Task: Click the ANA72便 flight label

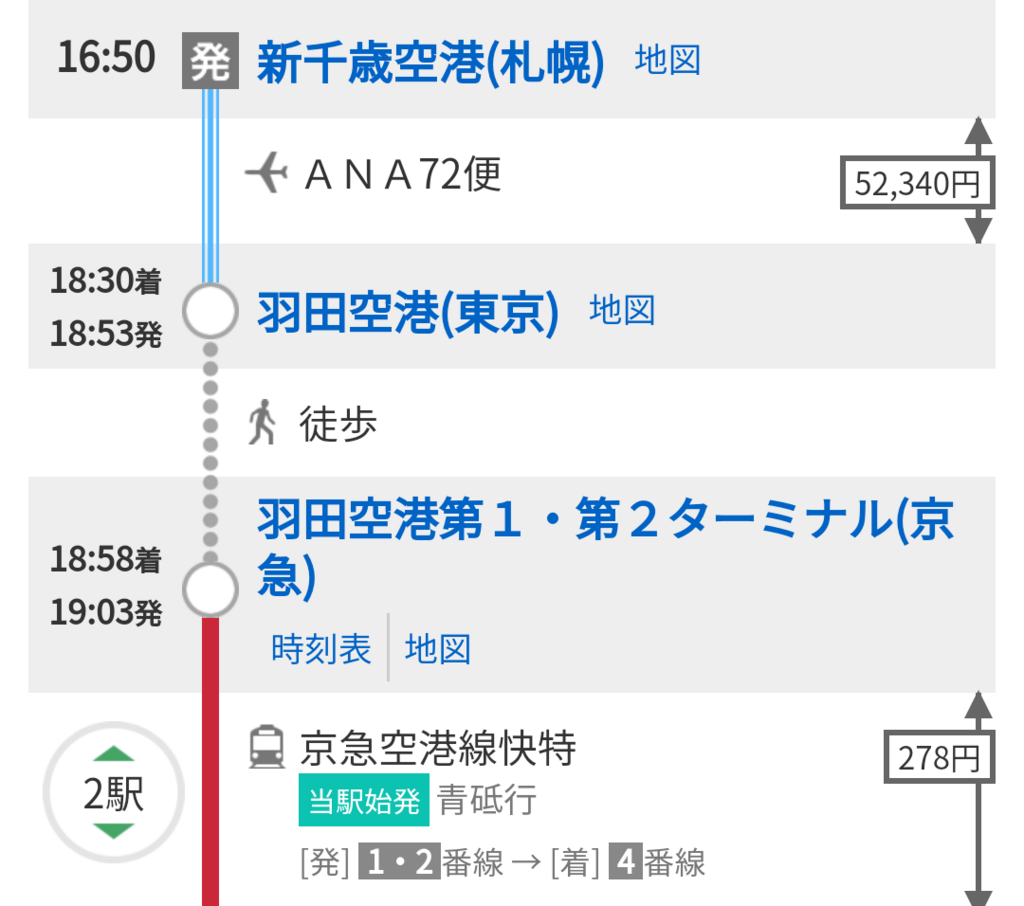Action: (402, 175)
